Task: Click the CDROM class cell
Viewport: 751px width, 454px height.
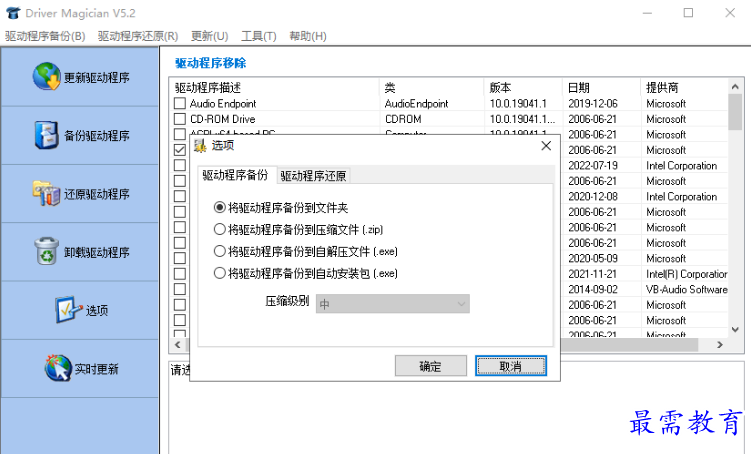Action: (403, 119)
